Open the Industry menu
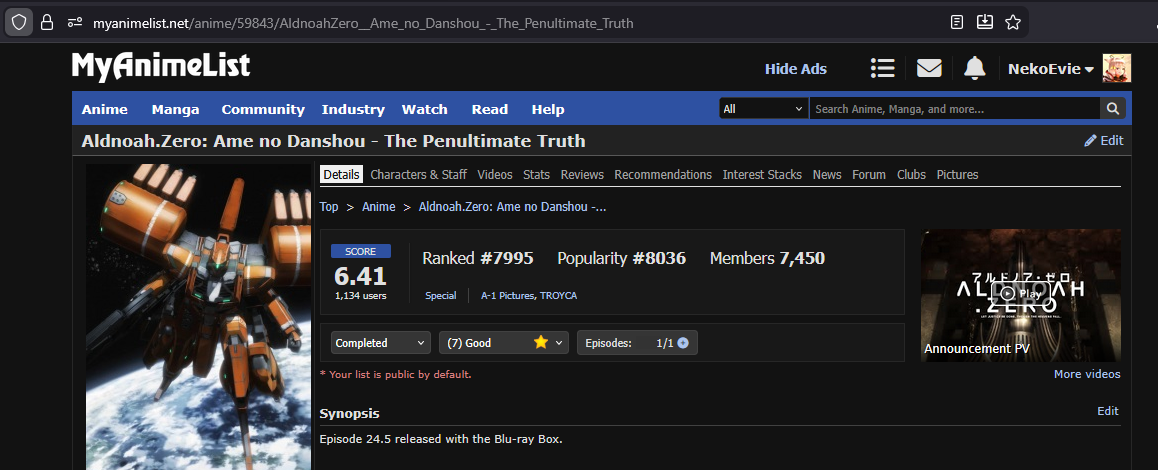This screenshot has width=1158, height=470. (353, 109)
